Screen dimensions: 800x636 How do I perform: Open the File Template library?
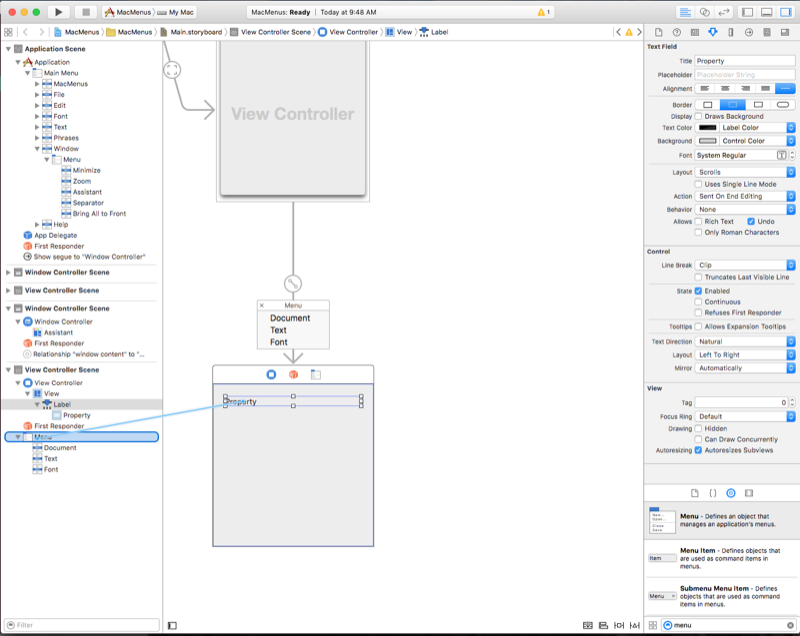point(694,491)
